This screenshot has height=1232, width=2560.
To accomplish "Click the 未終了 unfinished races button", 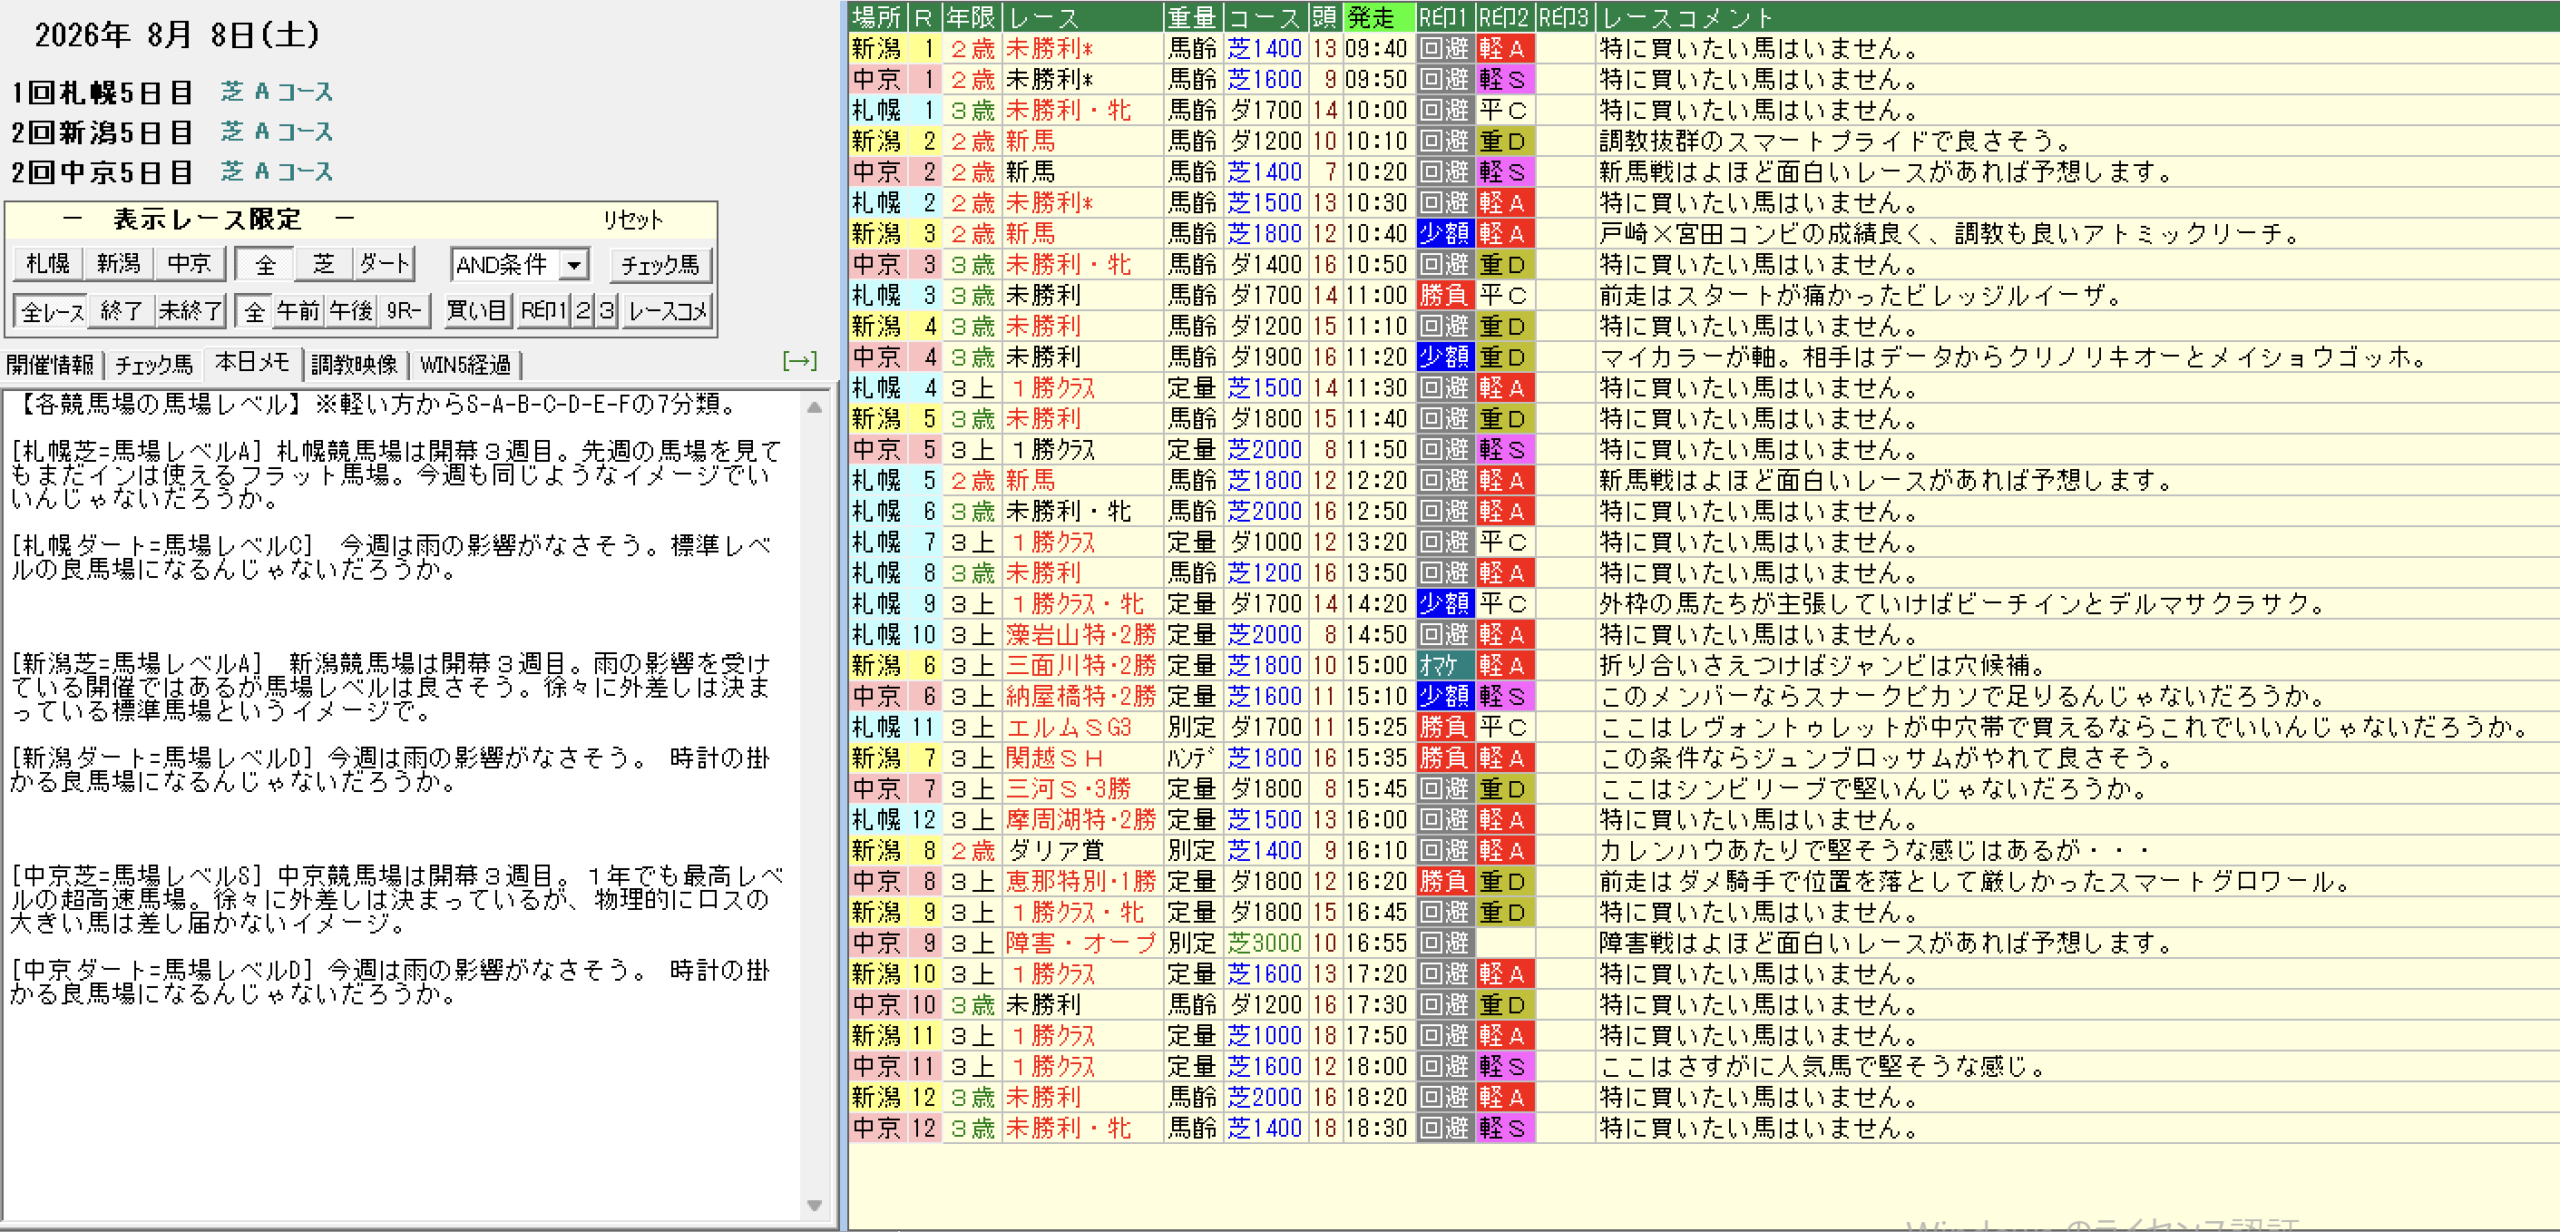I will pos(190,311).
